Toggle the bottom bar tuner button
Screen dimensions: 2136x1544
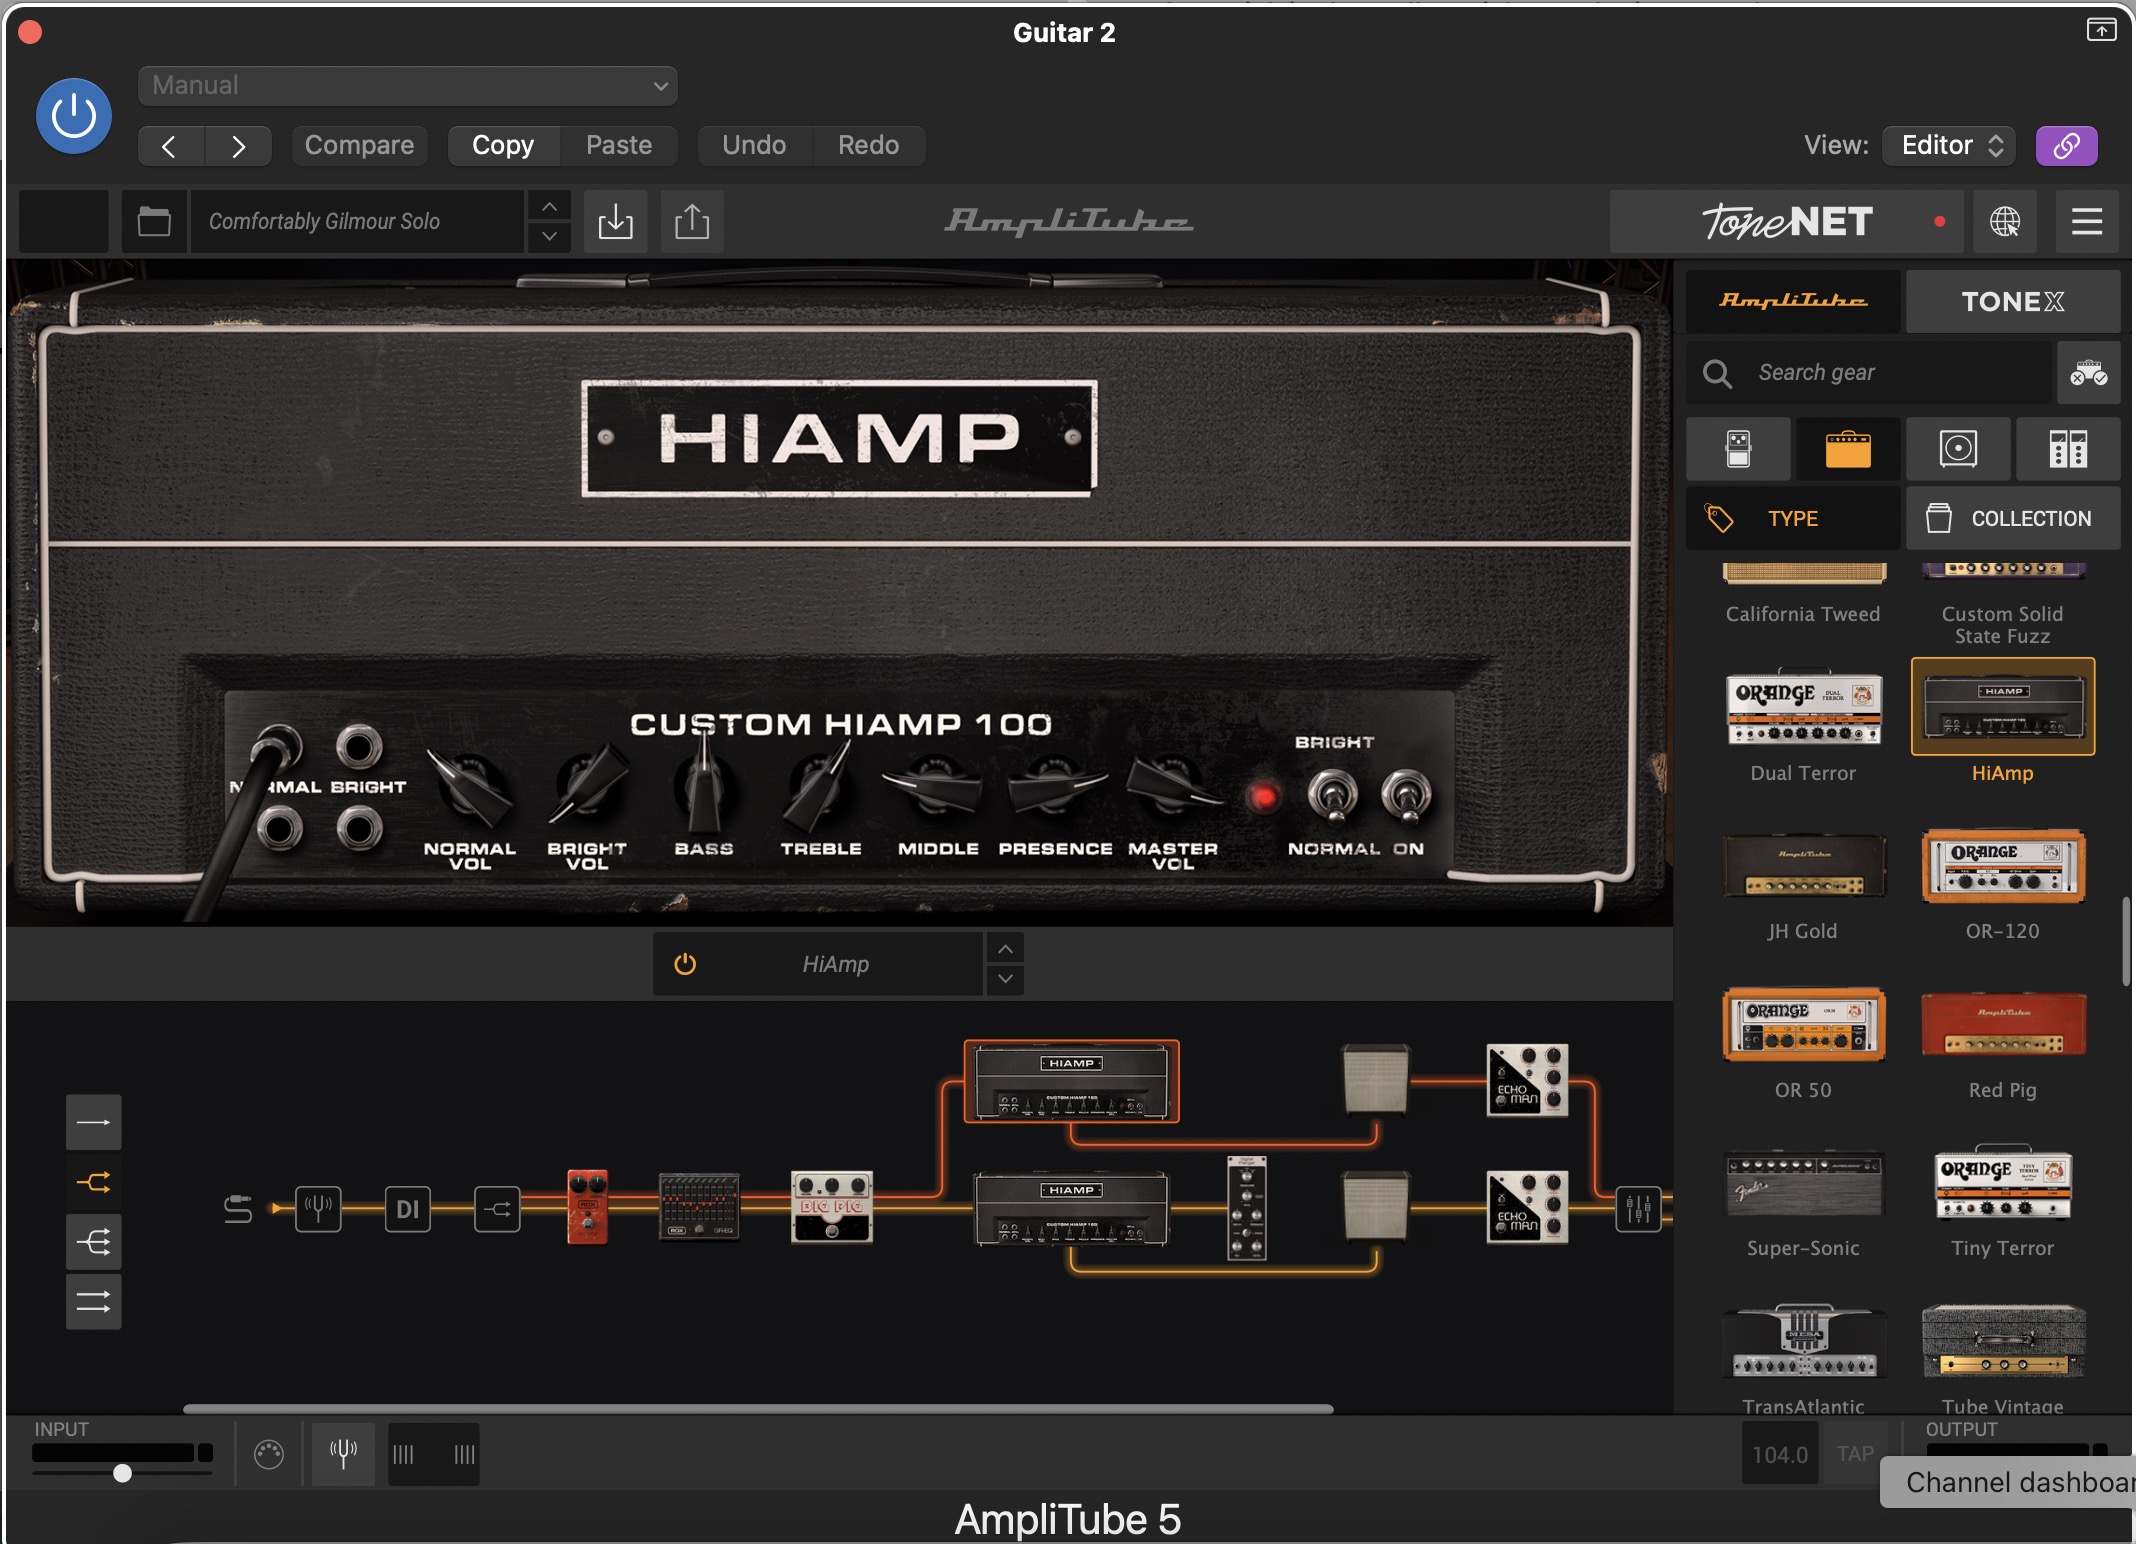[343, 1454]
